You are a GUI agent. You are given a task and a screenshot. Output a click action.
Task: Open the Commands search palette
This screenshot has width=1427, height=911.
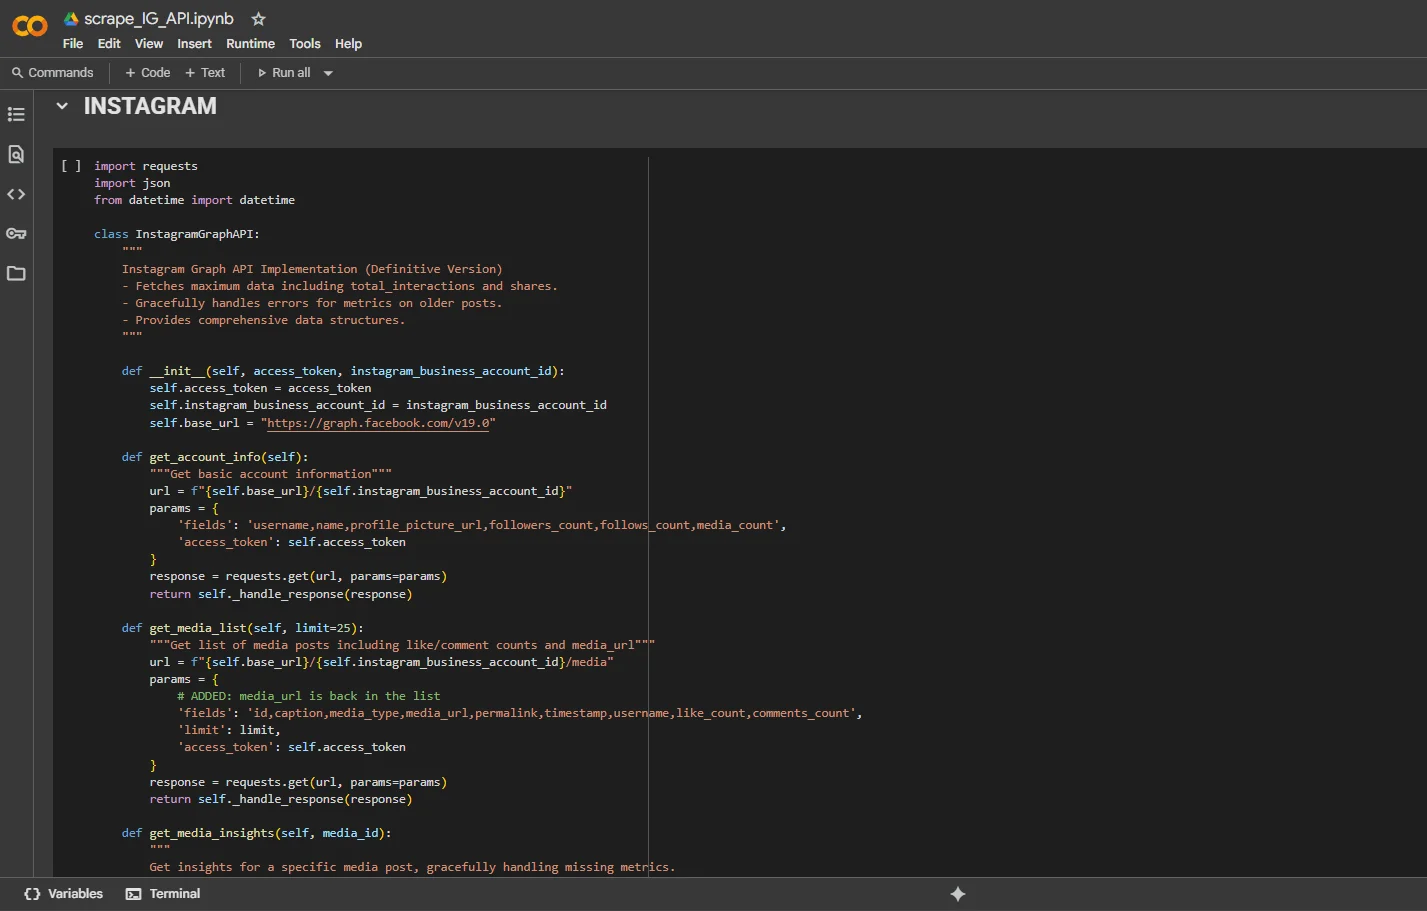pyautogui.click(x=52, y=73)
